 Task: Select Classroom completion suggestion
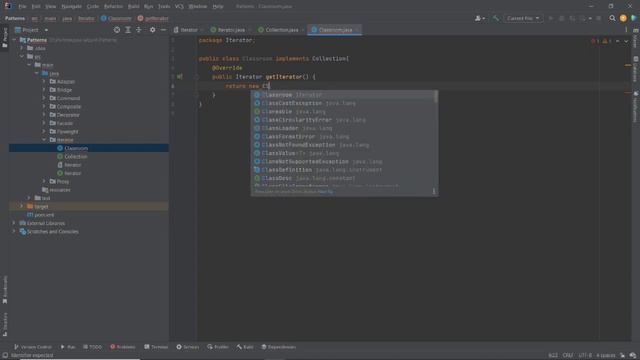click(x=344, y=95)
